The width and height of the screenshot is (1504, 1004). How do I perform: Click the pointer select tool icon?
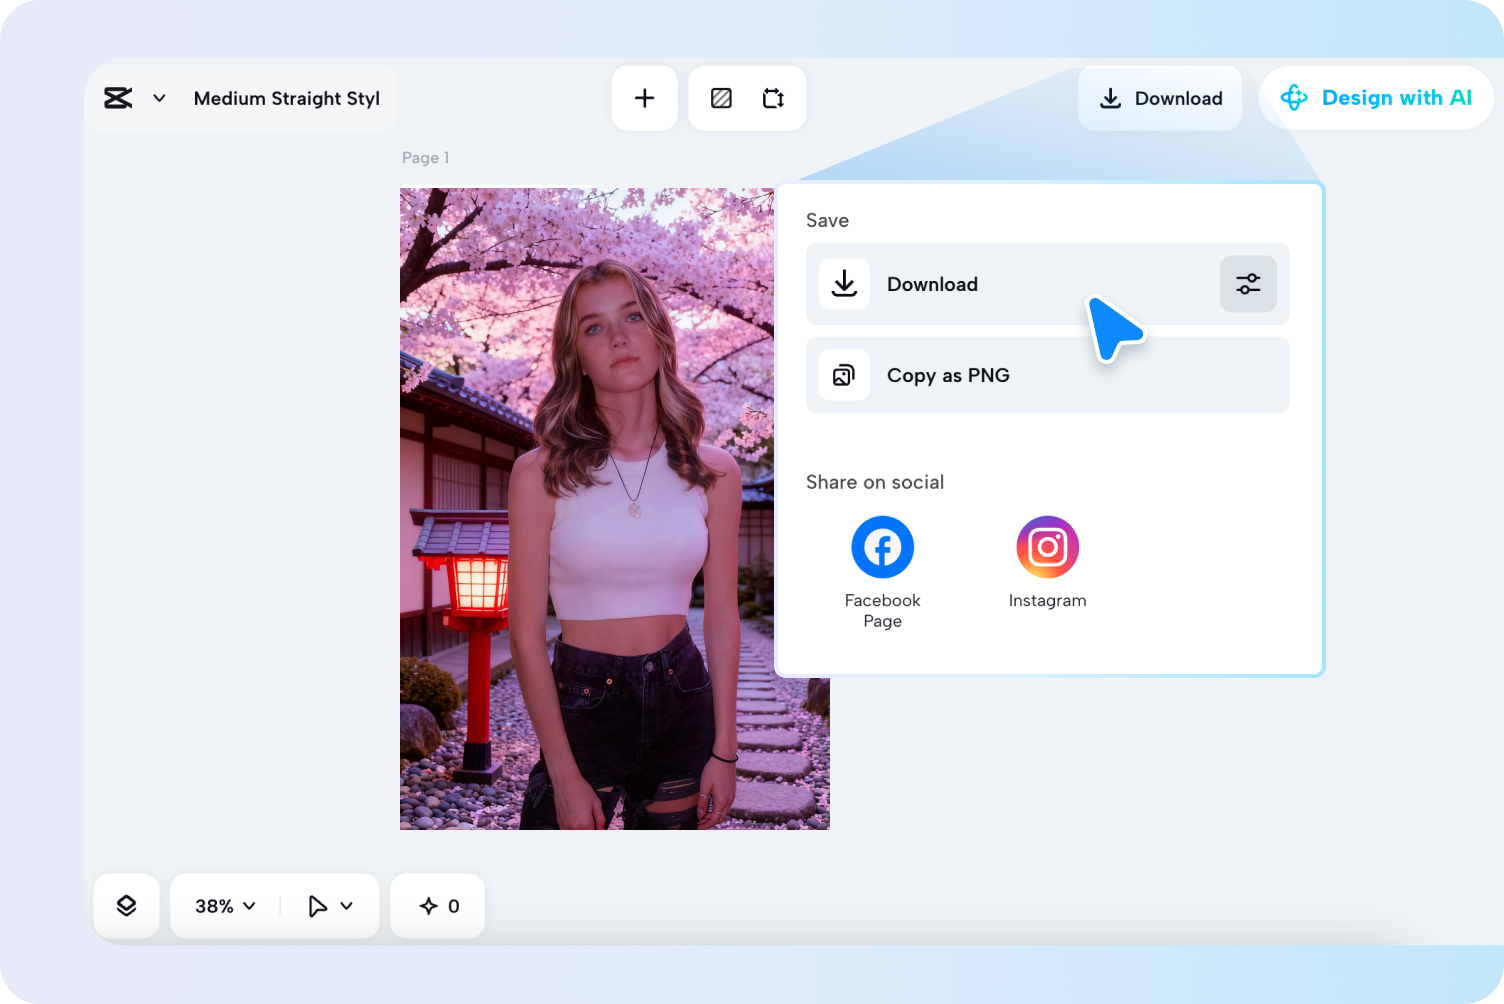[x=317, y=906]
